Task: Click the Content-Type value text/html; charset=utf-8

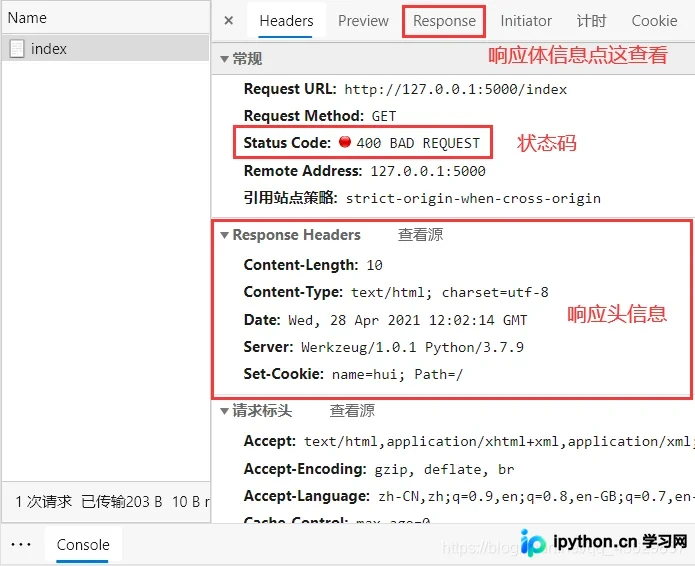Action: click(x=450, y=293)
